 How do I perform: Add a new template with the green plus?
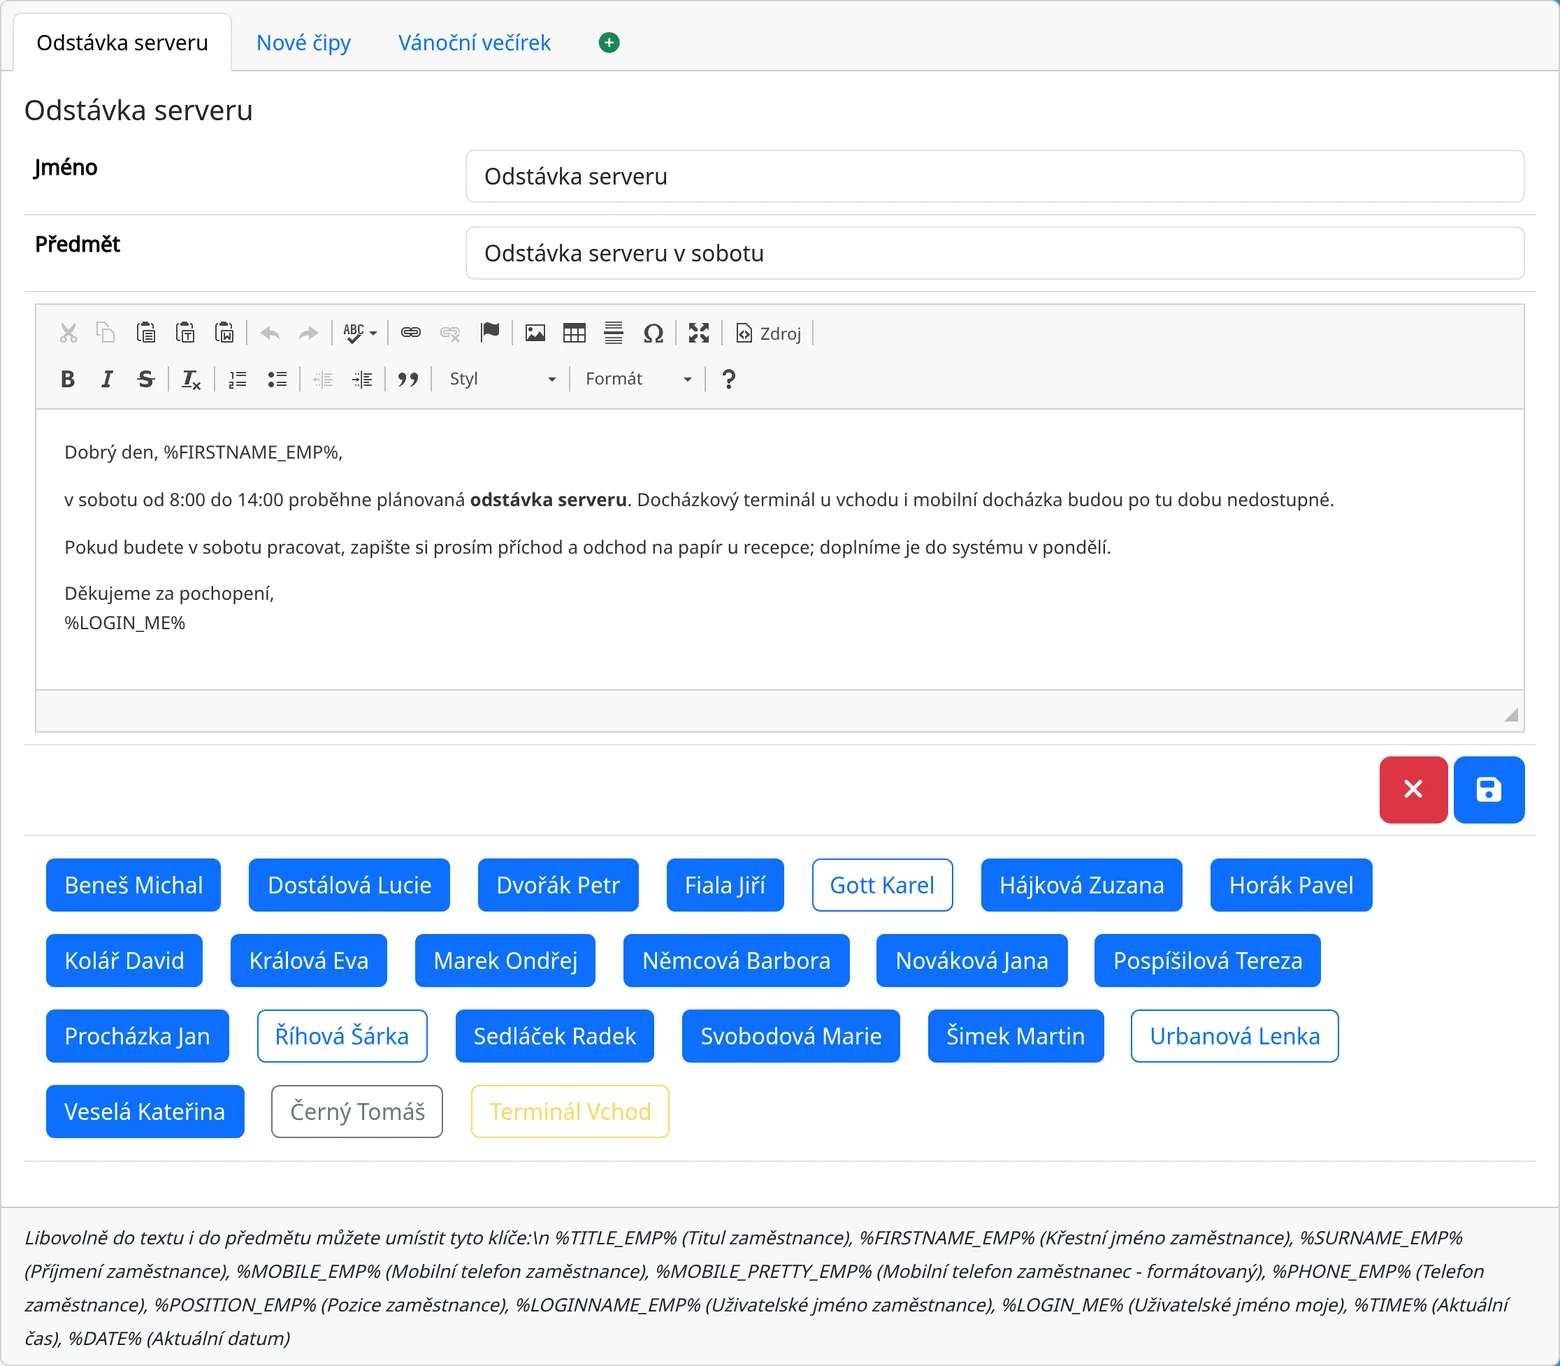click(x=609, y=42)
